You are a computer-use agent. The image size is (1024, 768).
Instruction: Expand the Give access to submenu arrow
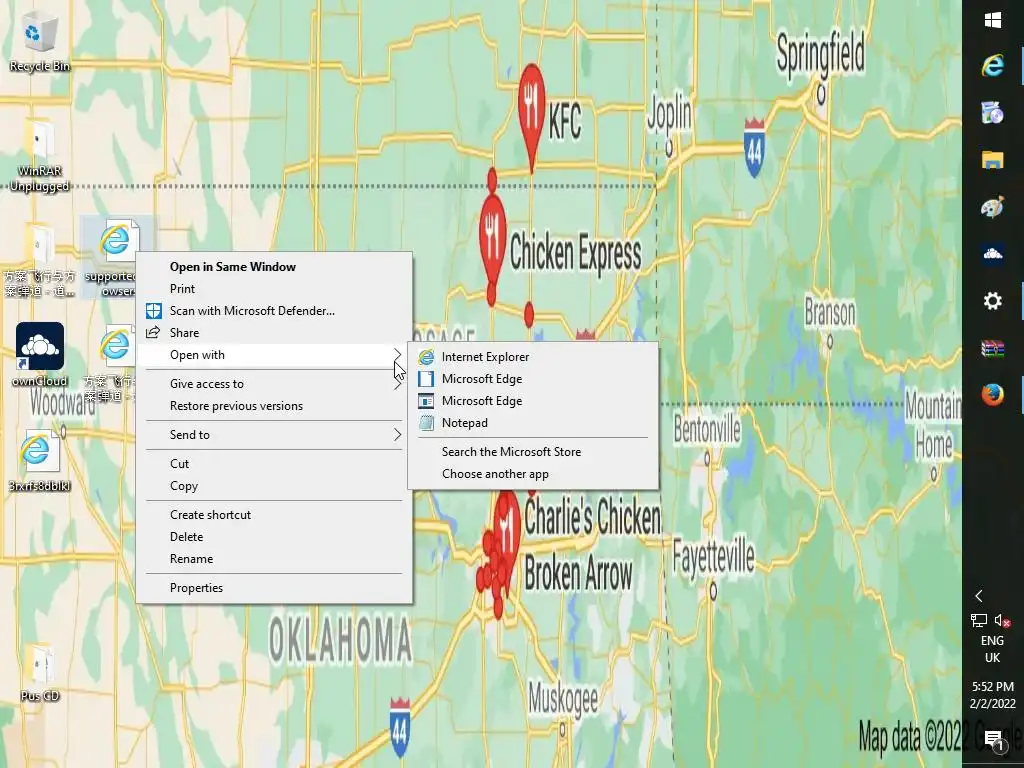pyautogui.click(x=397, y=384)
